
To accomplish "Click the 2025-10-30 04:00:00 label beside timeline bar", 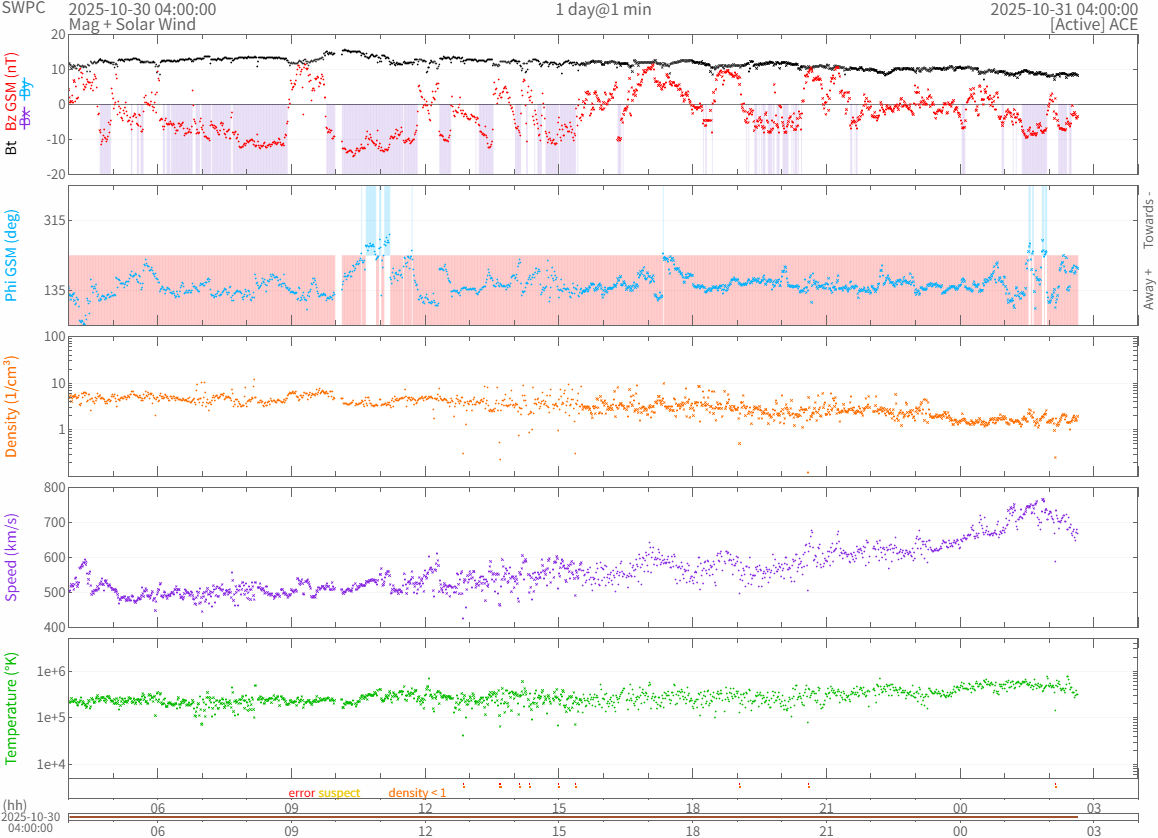I will tap(30, 822).
